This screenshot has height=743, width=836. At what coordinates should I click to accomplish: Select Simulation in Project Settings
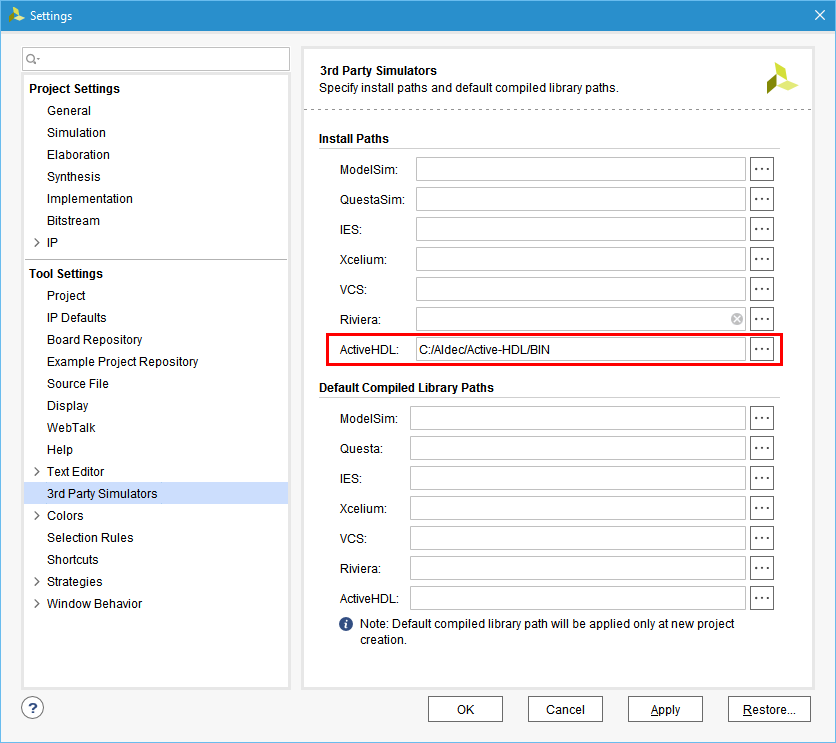tap(76, 132)
